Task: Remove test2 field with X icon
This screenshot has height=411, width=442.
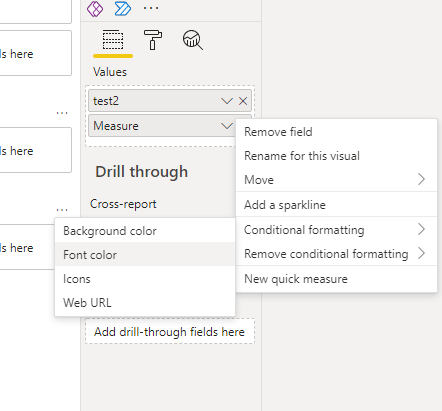Action: tap(243, 101)
